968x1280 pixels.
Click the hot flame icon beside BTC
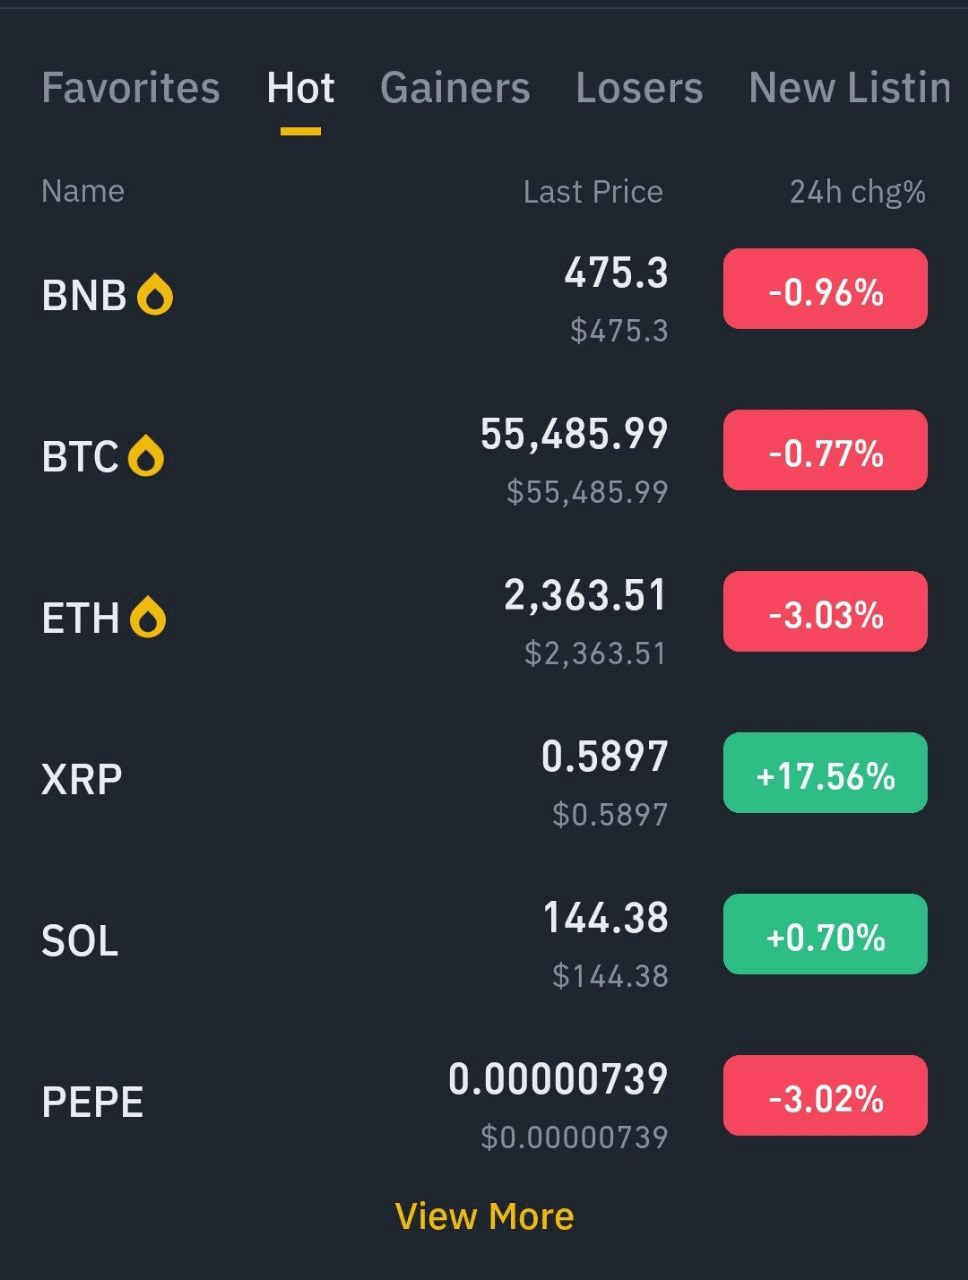[146, 456]
